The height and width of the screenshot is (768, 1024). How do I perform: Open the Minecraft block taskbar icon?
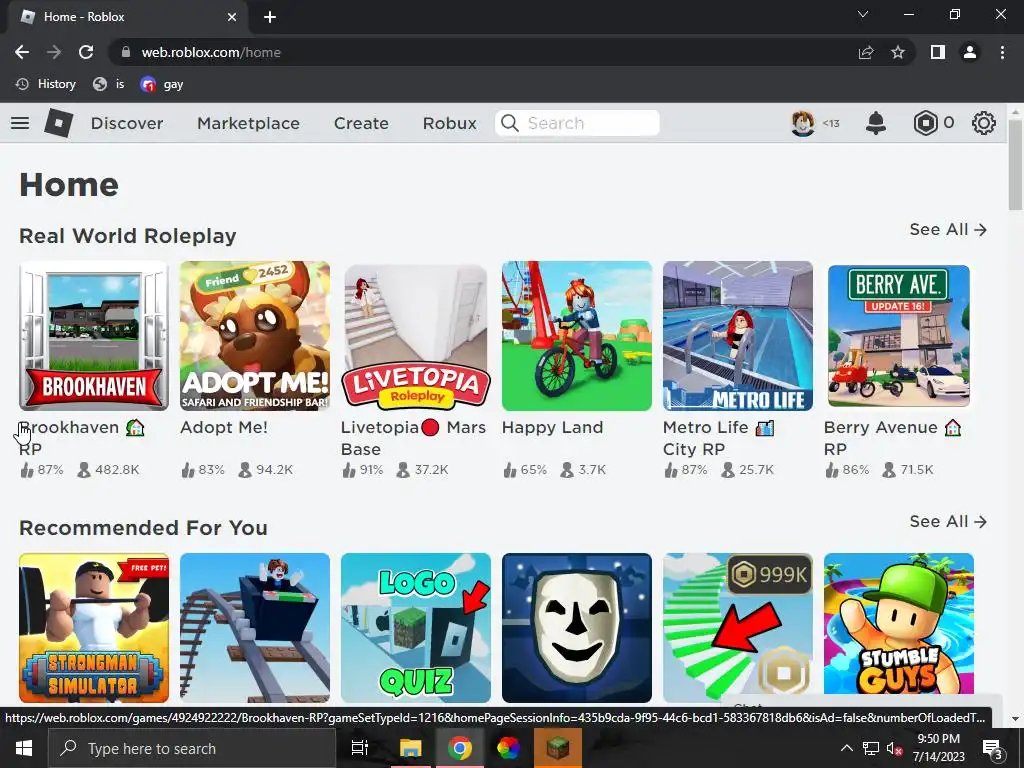(x=558, y=748)
